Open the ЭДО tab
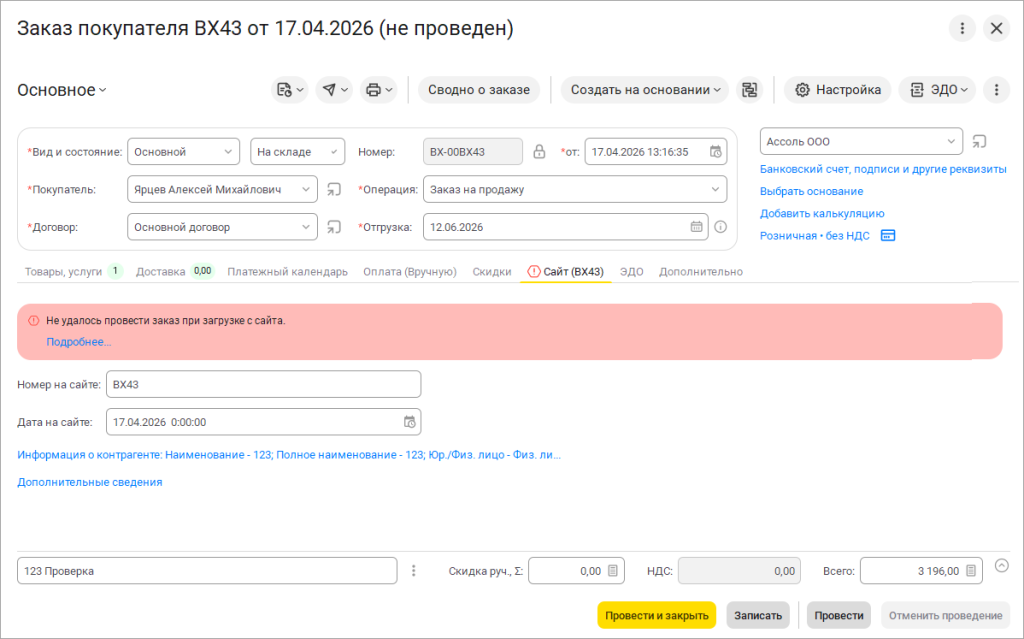Screen dimensions: 1024x639 pos(632,272)
